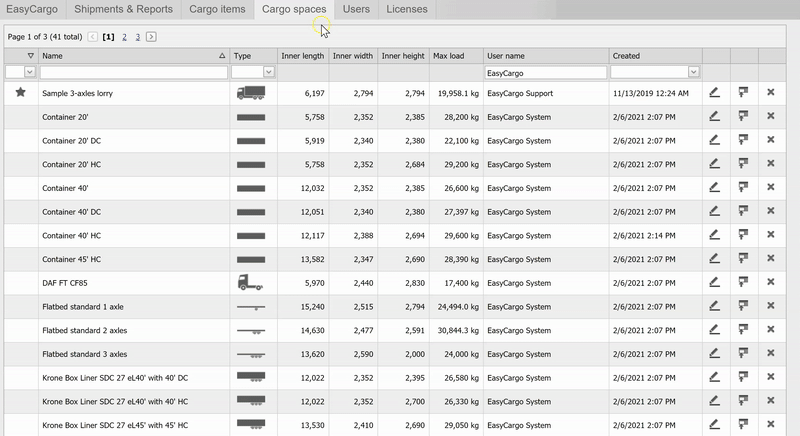The image size is (800, 436).
Task: Switch to Shipments & Reports tab
Action: pyautogui.click(x=123, y=9)
